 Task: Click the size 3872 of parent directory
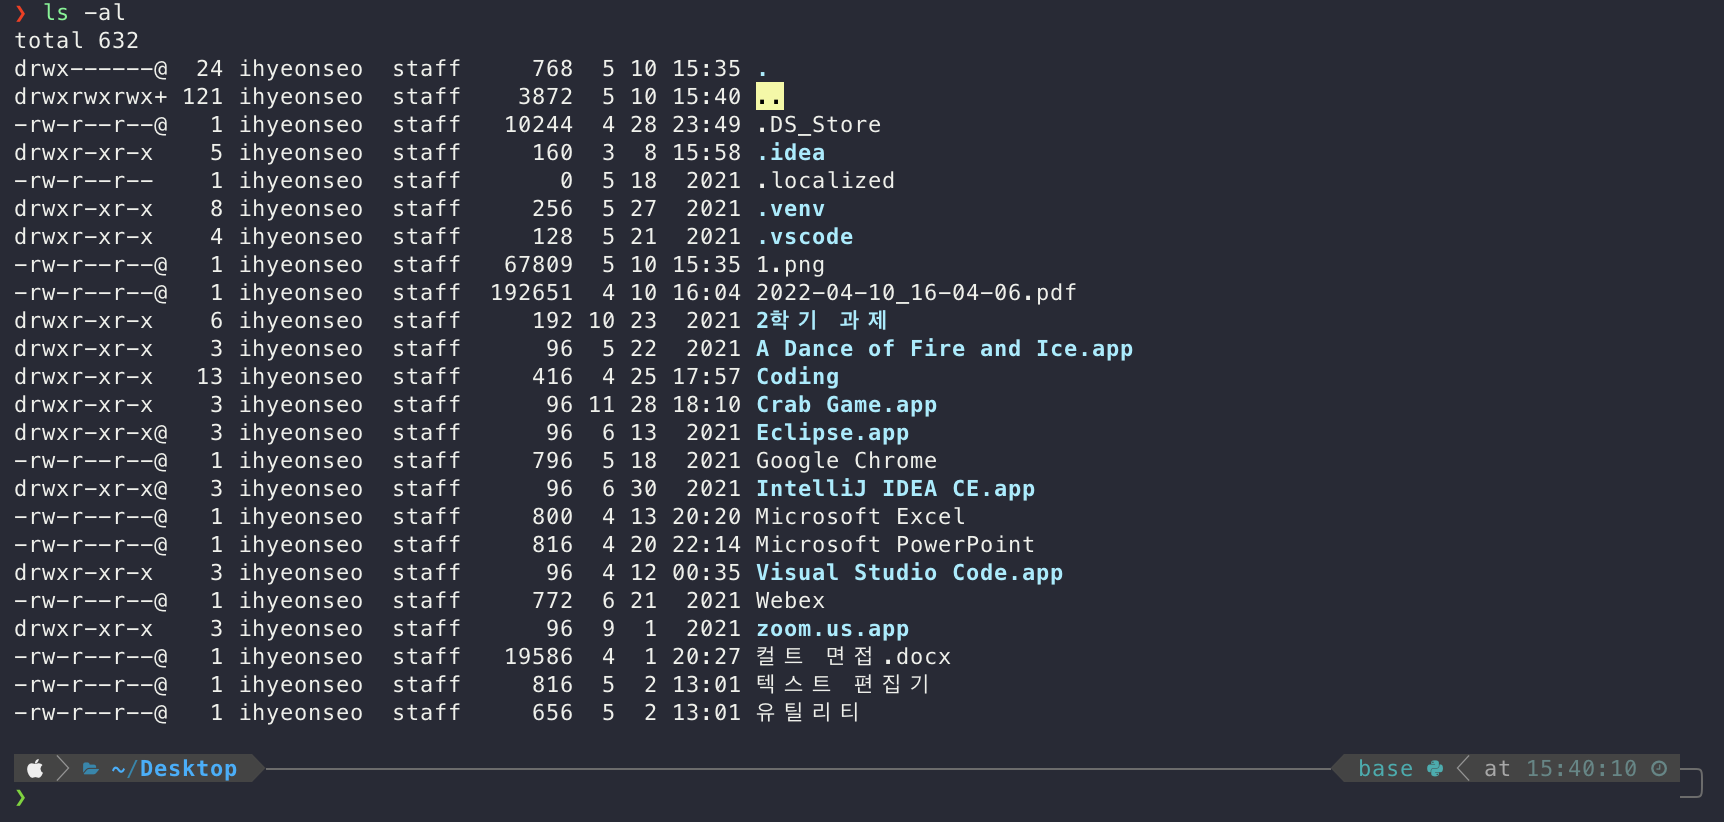pyautogui.click(x=546, y=97)
